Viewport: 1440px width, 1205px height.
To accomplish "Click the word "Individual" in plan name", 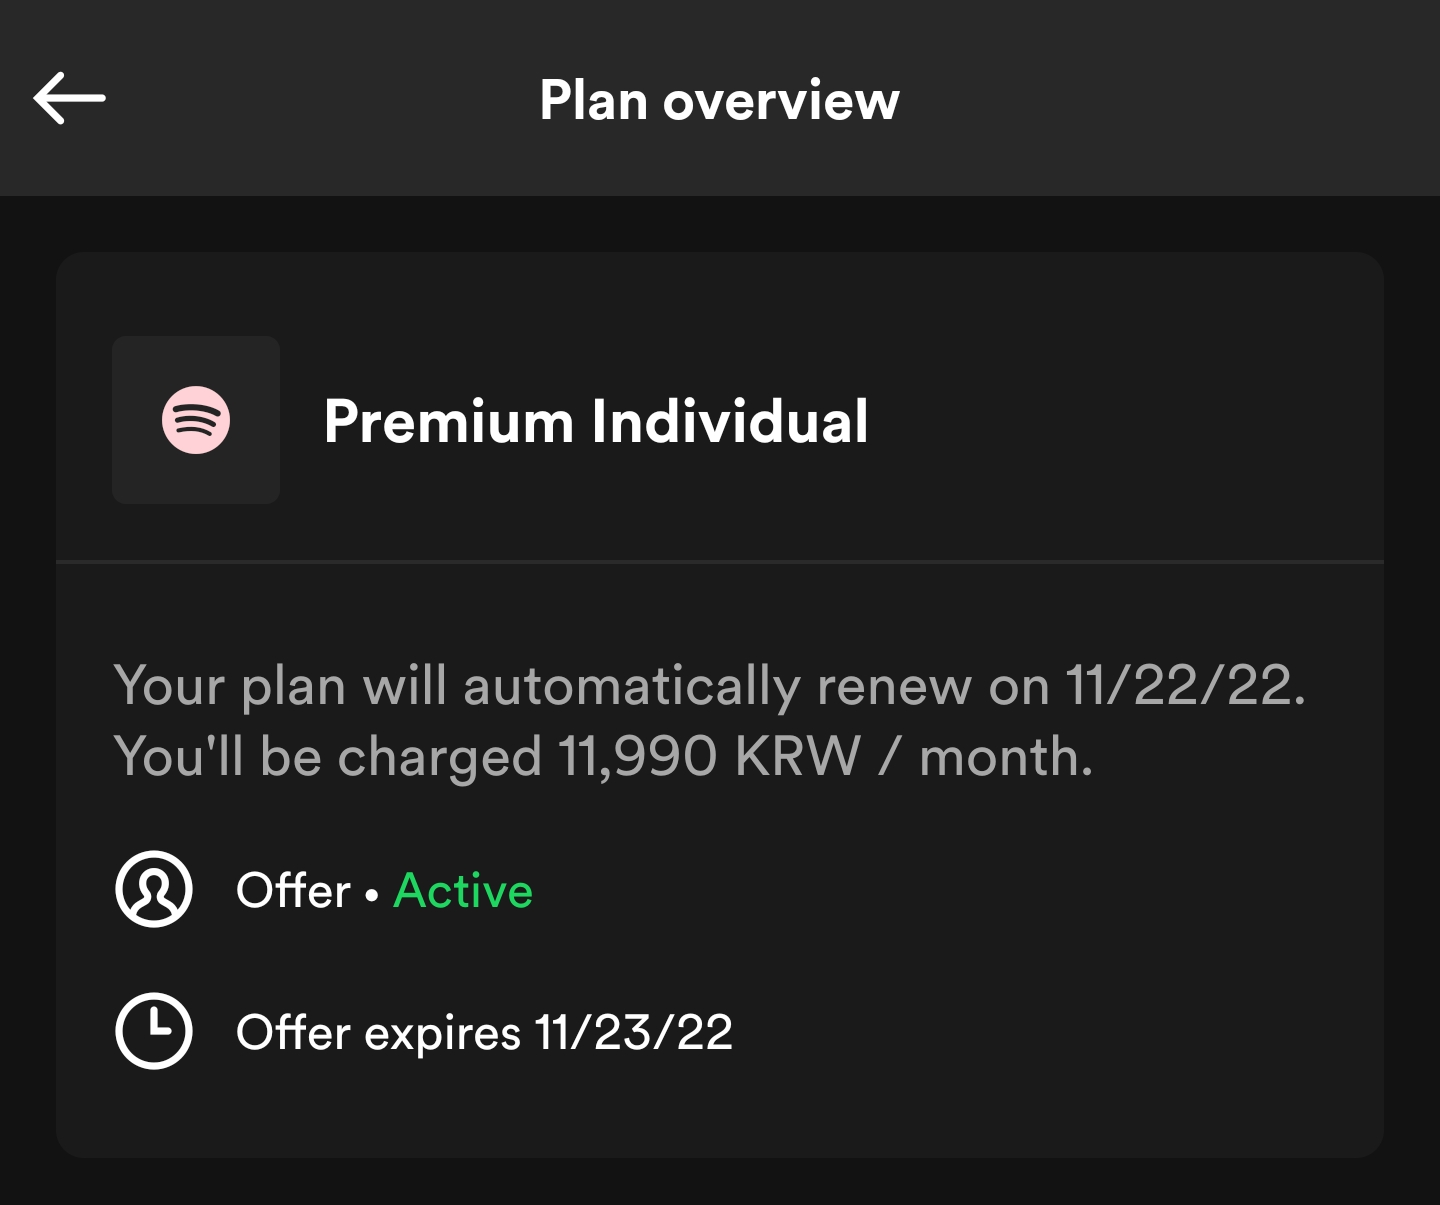I will (x=730, y=421).
